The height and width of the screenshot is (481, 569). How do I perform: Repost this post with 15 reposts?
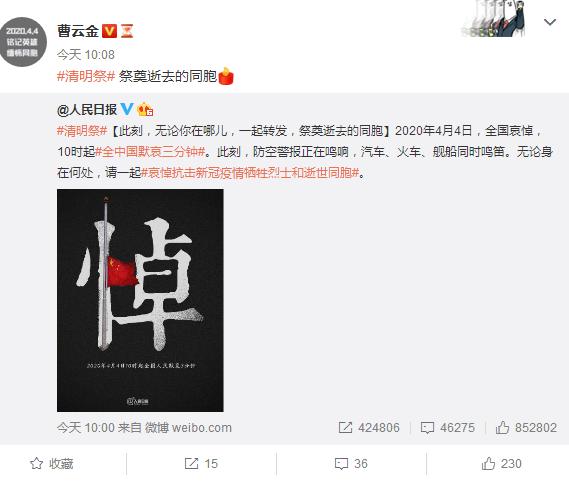(201, 464)
